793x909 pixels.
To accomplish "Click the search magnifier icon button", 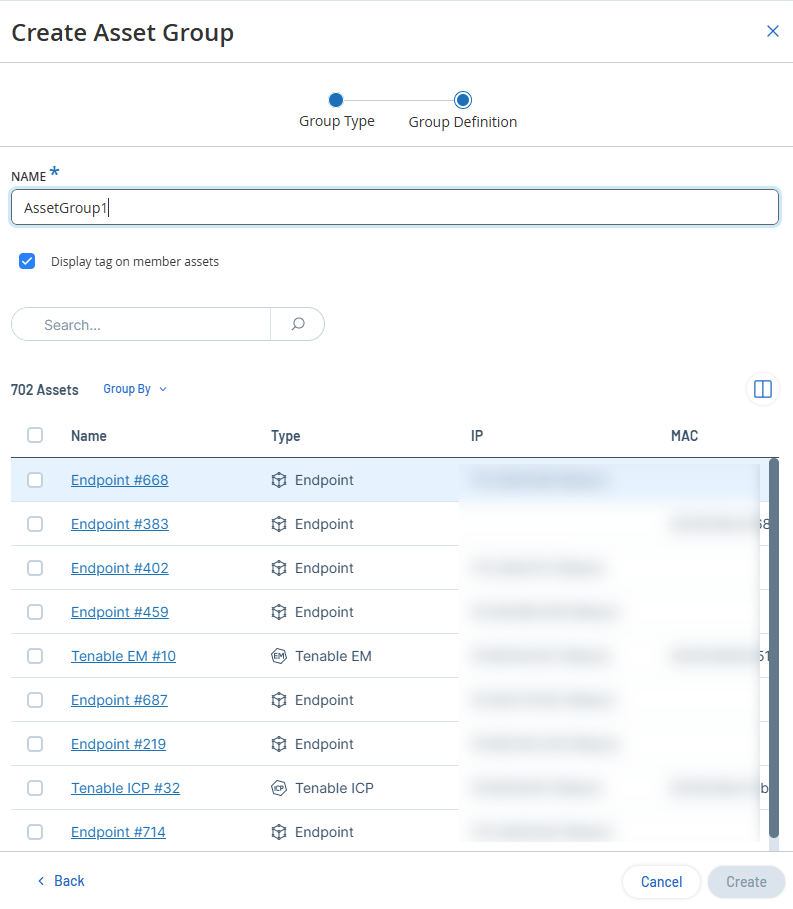I will 297,324.
